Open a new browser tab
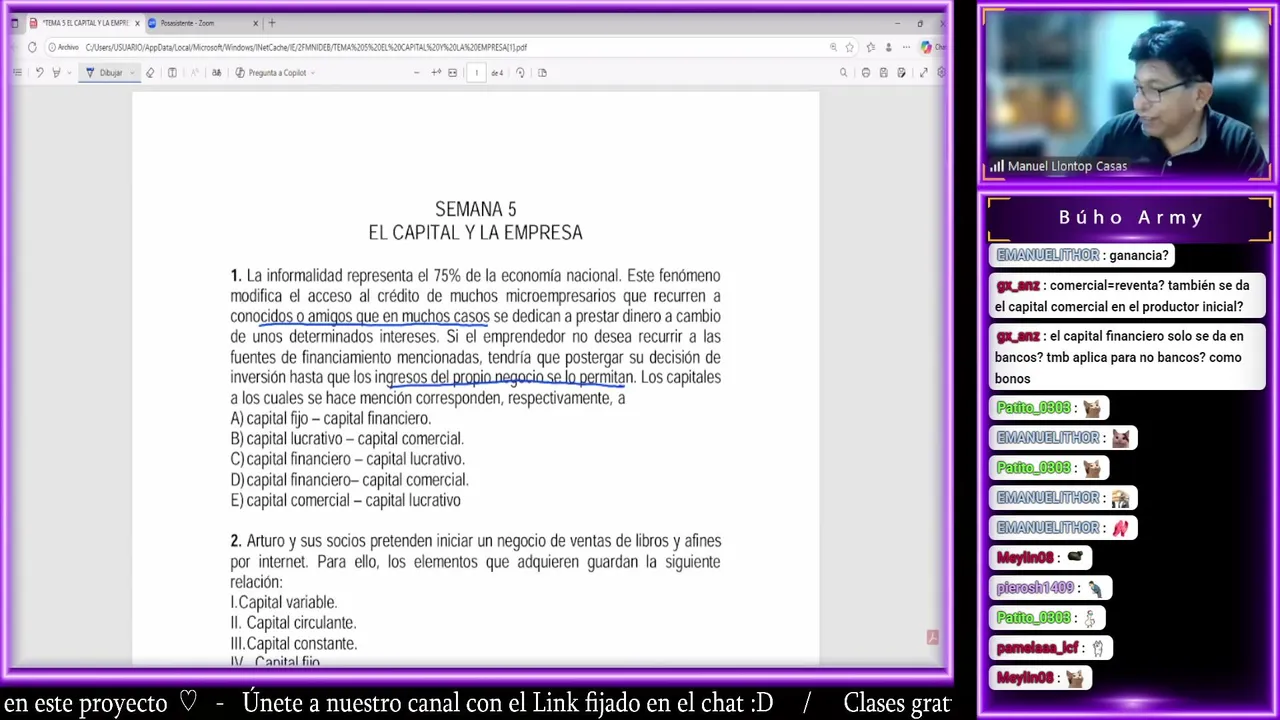Image resolution: width=1280 pixels, height=720 pixels. [272, 23]
